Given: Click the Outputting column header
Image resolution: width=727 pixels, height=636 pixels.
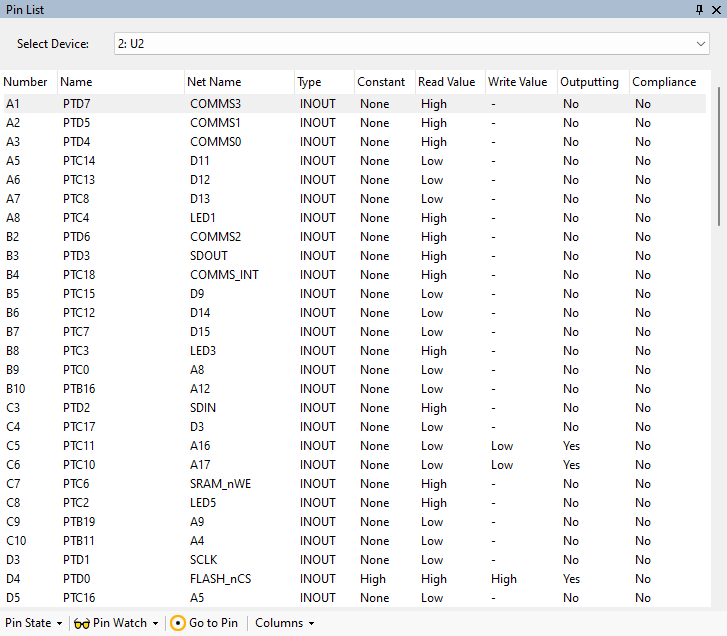Looking at the screenshot, I should 589,82.
